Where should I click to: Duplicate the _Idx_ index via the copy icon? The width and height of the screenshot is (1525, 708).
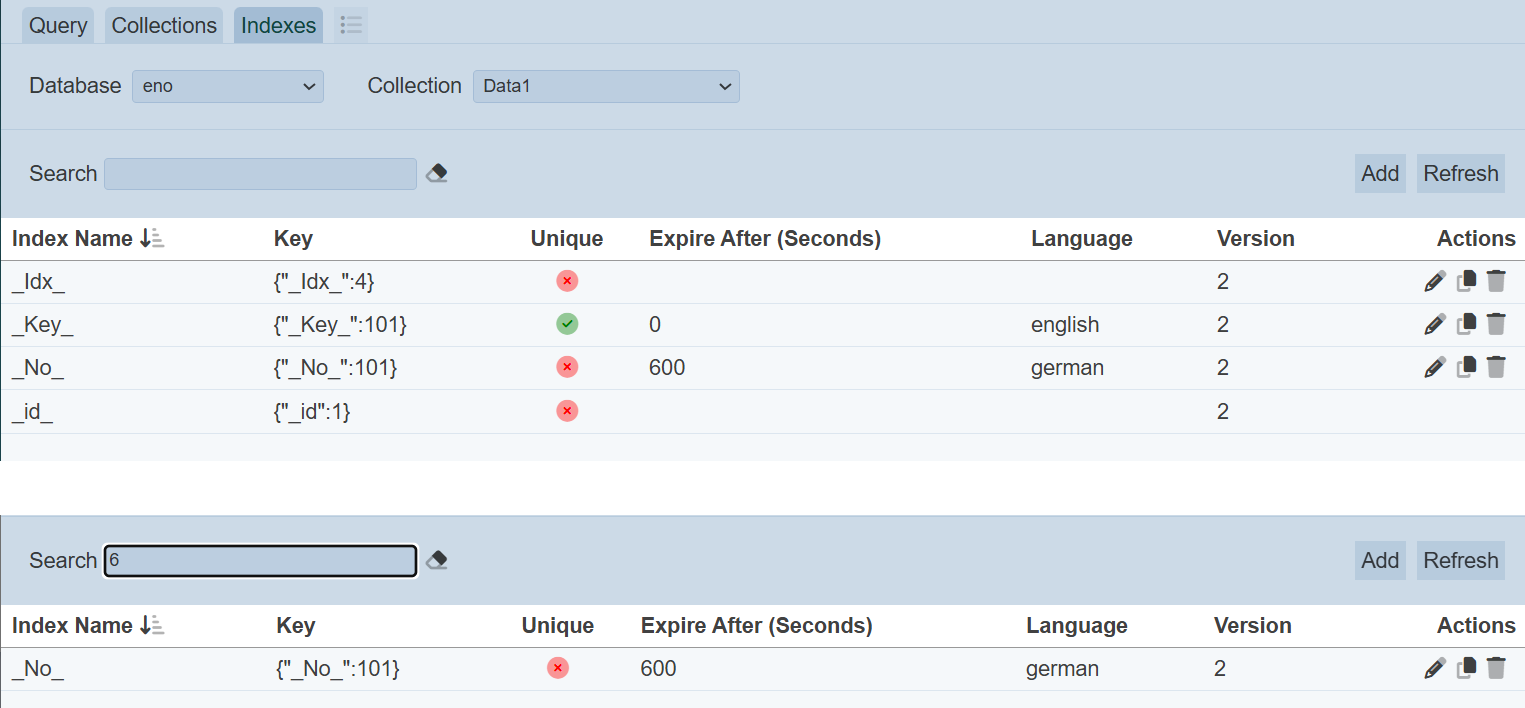pyautogui.click(x=1466, y=282)
